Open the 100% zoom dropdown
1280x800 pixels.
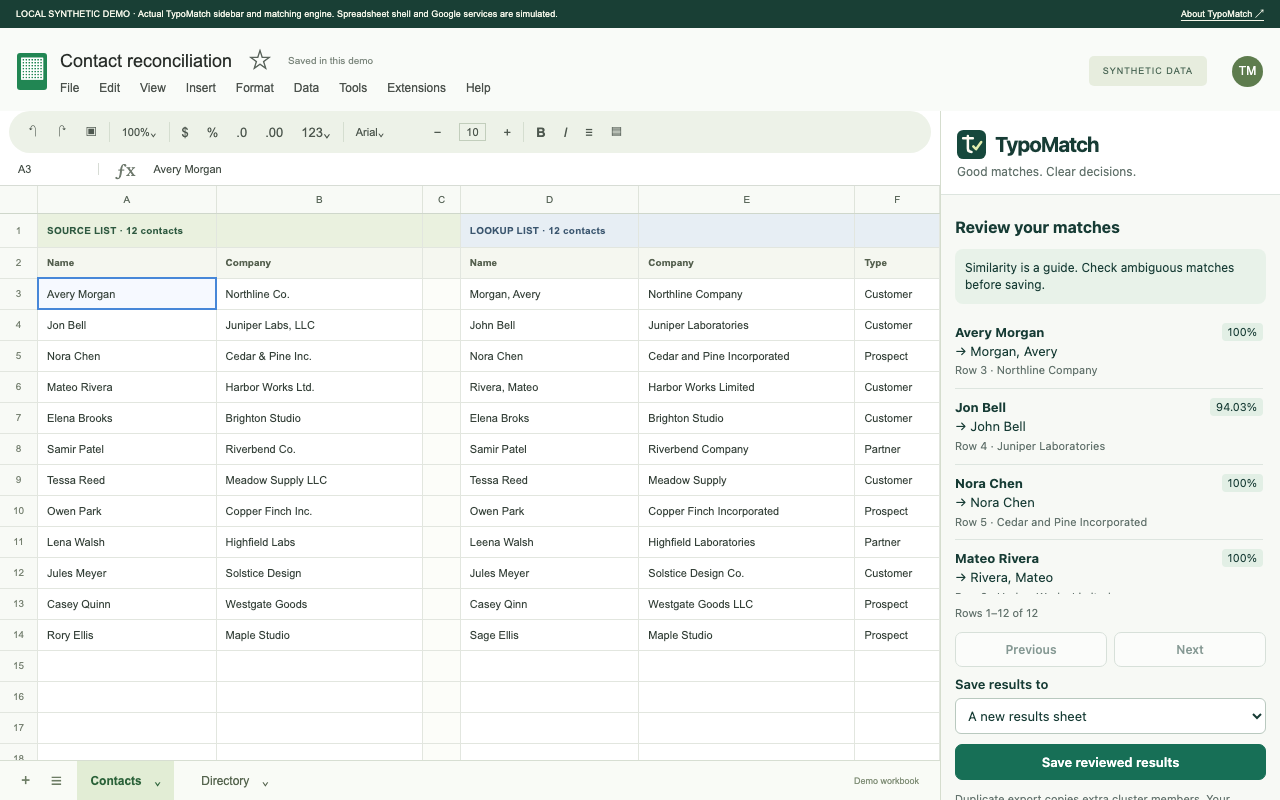139,132
